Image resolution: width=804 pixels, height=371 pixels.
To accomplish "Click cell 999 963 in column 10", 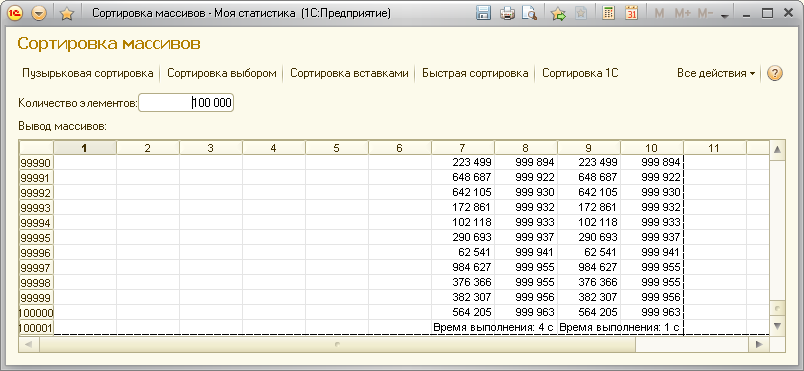I will tap(652, 313).
